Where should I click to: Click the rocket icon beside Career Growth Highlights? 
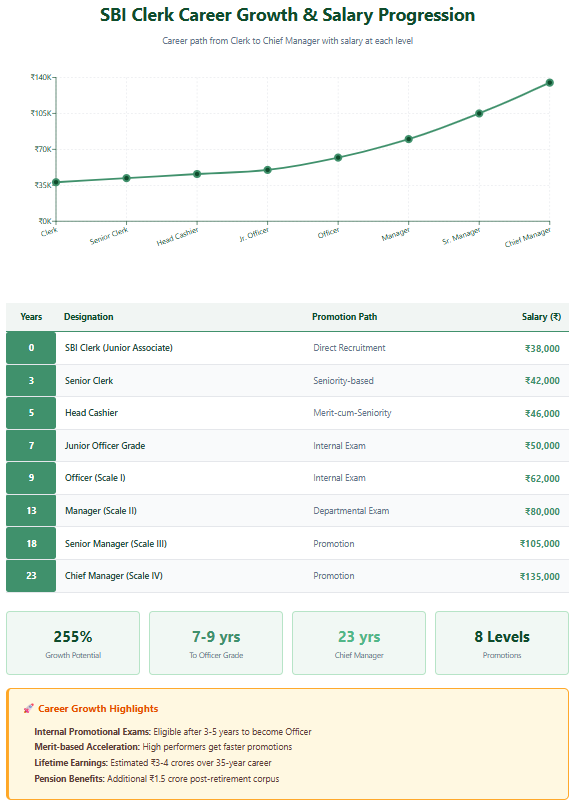point(29,709)
